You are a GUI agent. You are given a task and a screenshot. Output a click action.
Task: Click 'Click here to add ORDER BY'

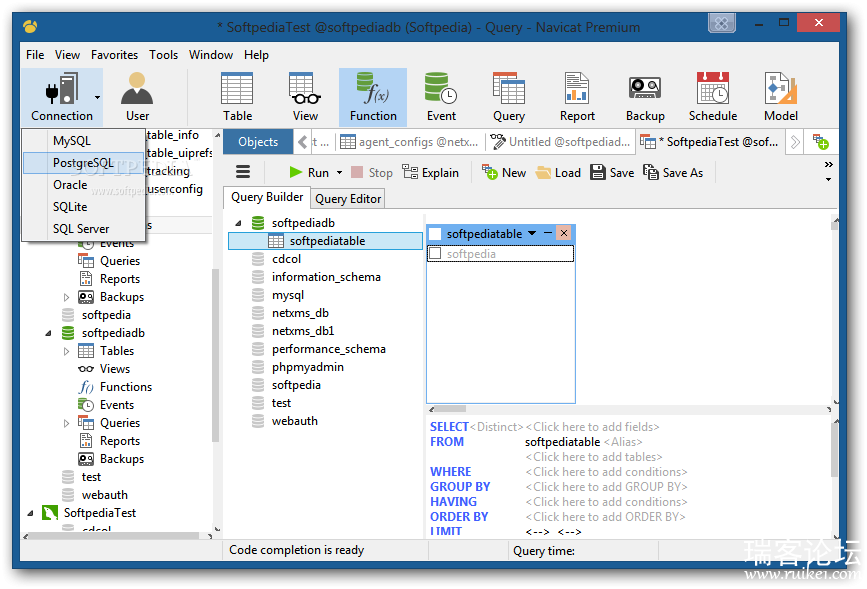point(605,517)
